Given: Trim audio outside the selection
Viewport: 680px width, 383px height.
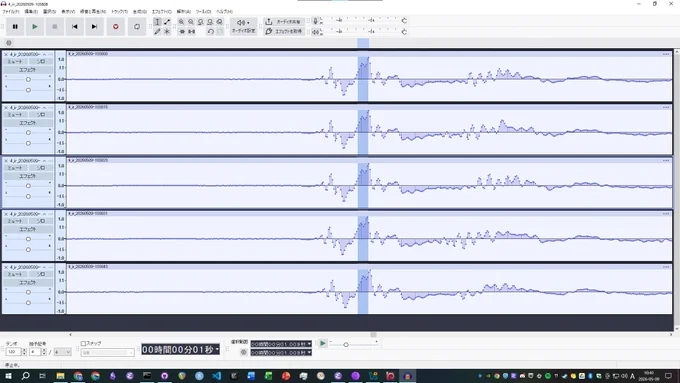Looking at the screenshot, I should tap(182, 32).
